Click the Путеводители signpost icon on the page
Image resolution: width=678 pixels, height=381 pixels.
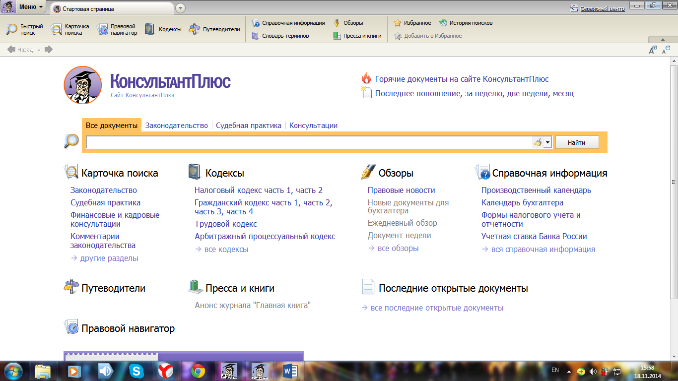pos(71,287)
